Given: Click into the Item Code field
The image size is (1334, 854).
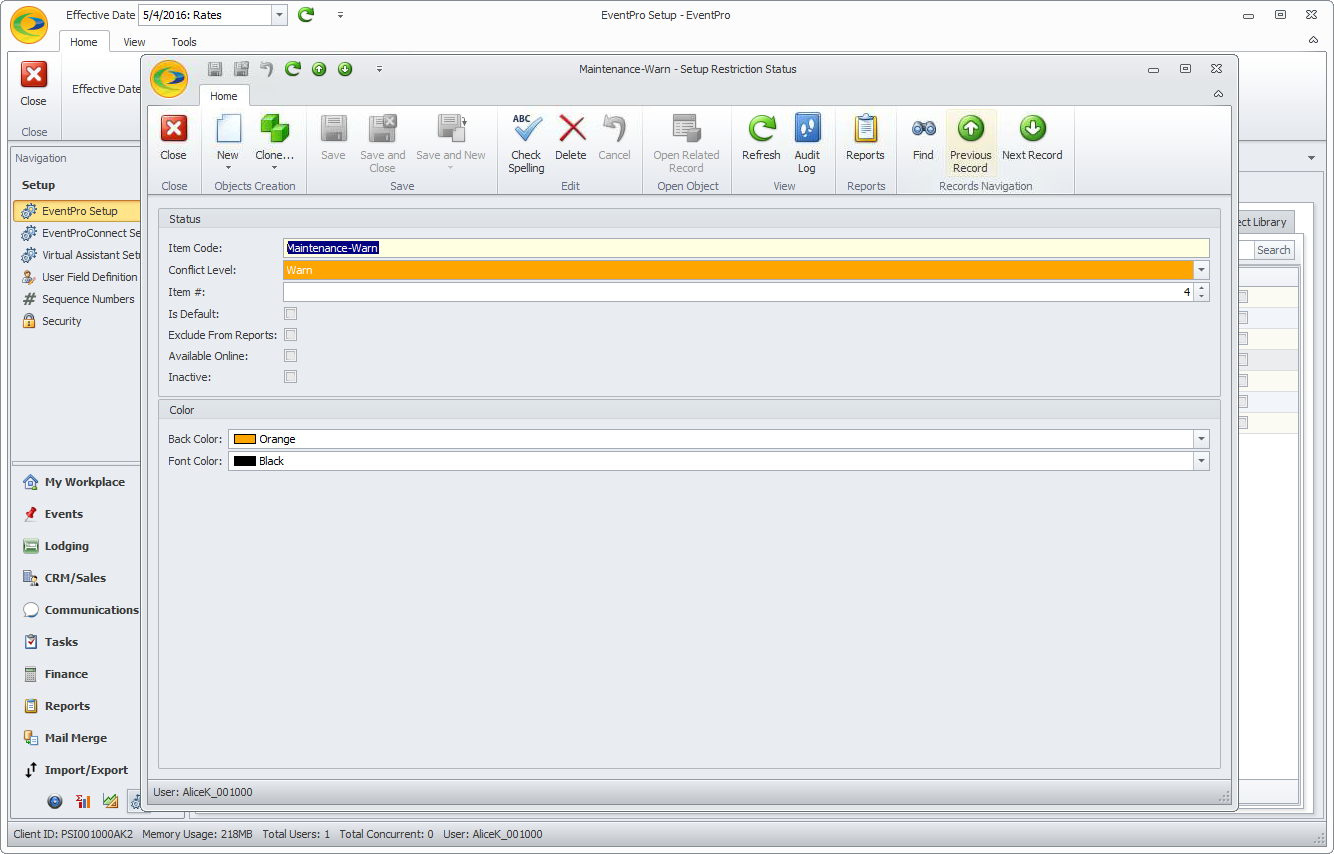Looking at the screenshot, I should click(746, 248).
